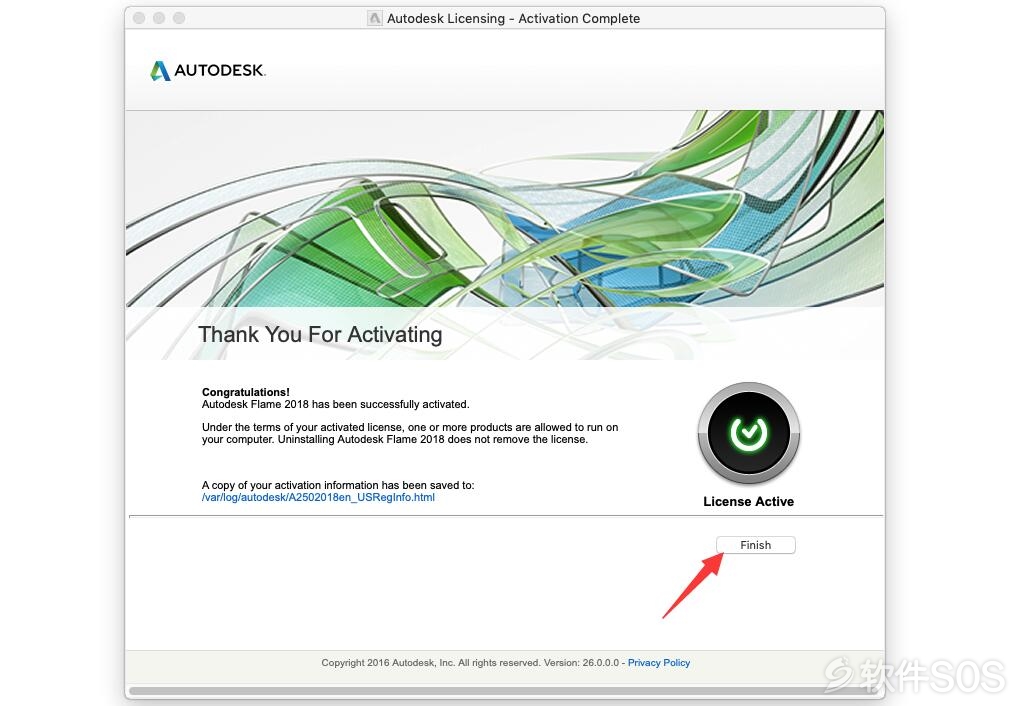
Task: Click the 'Thank You For Activating' heading
Action: coord(320,335)
